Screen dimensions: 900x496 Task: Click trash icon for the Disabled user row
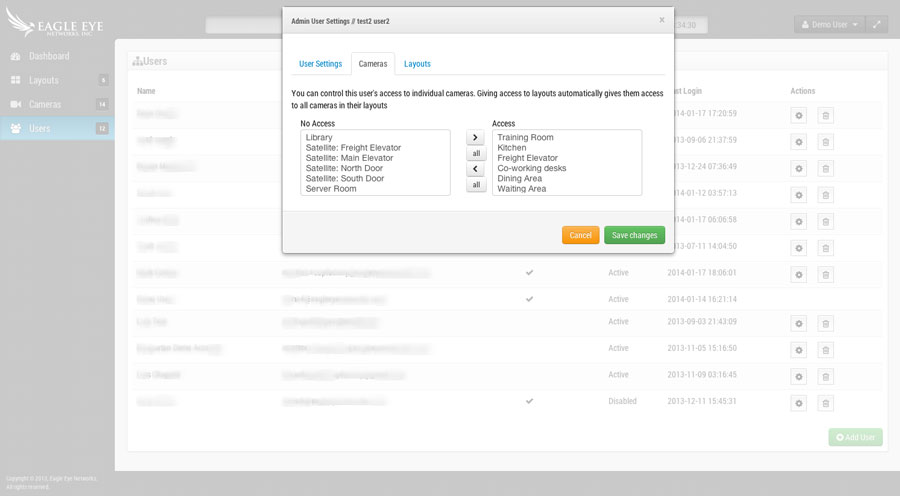[826, 403]
